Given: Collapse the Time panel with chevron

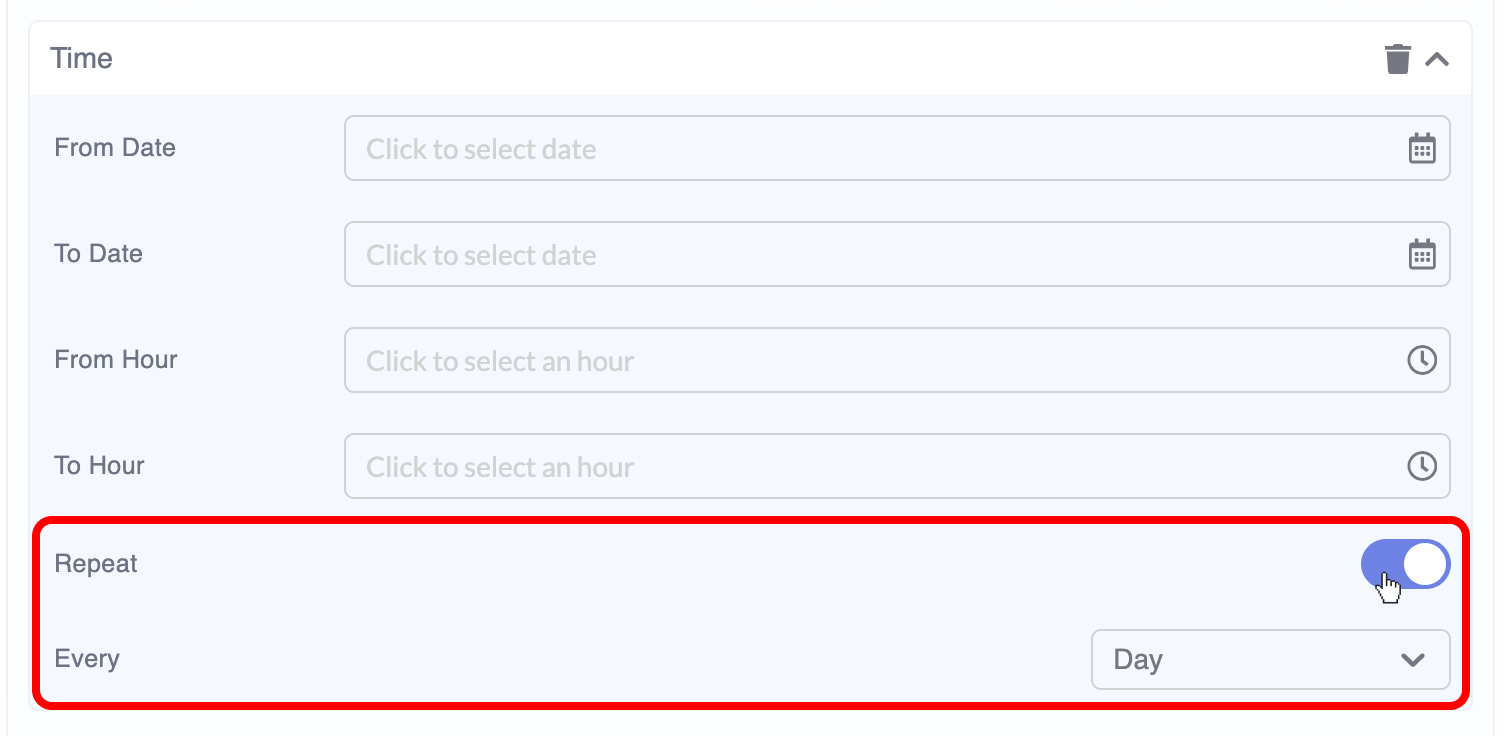Looking at the screenshot, I should (1437, 59).
